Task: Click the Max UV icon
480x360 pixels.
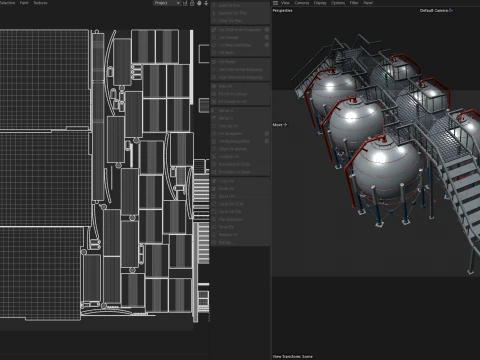Action: click(214, 86)
